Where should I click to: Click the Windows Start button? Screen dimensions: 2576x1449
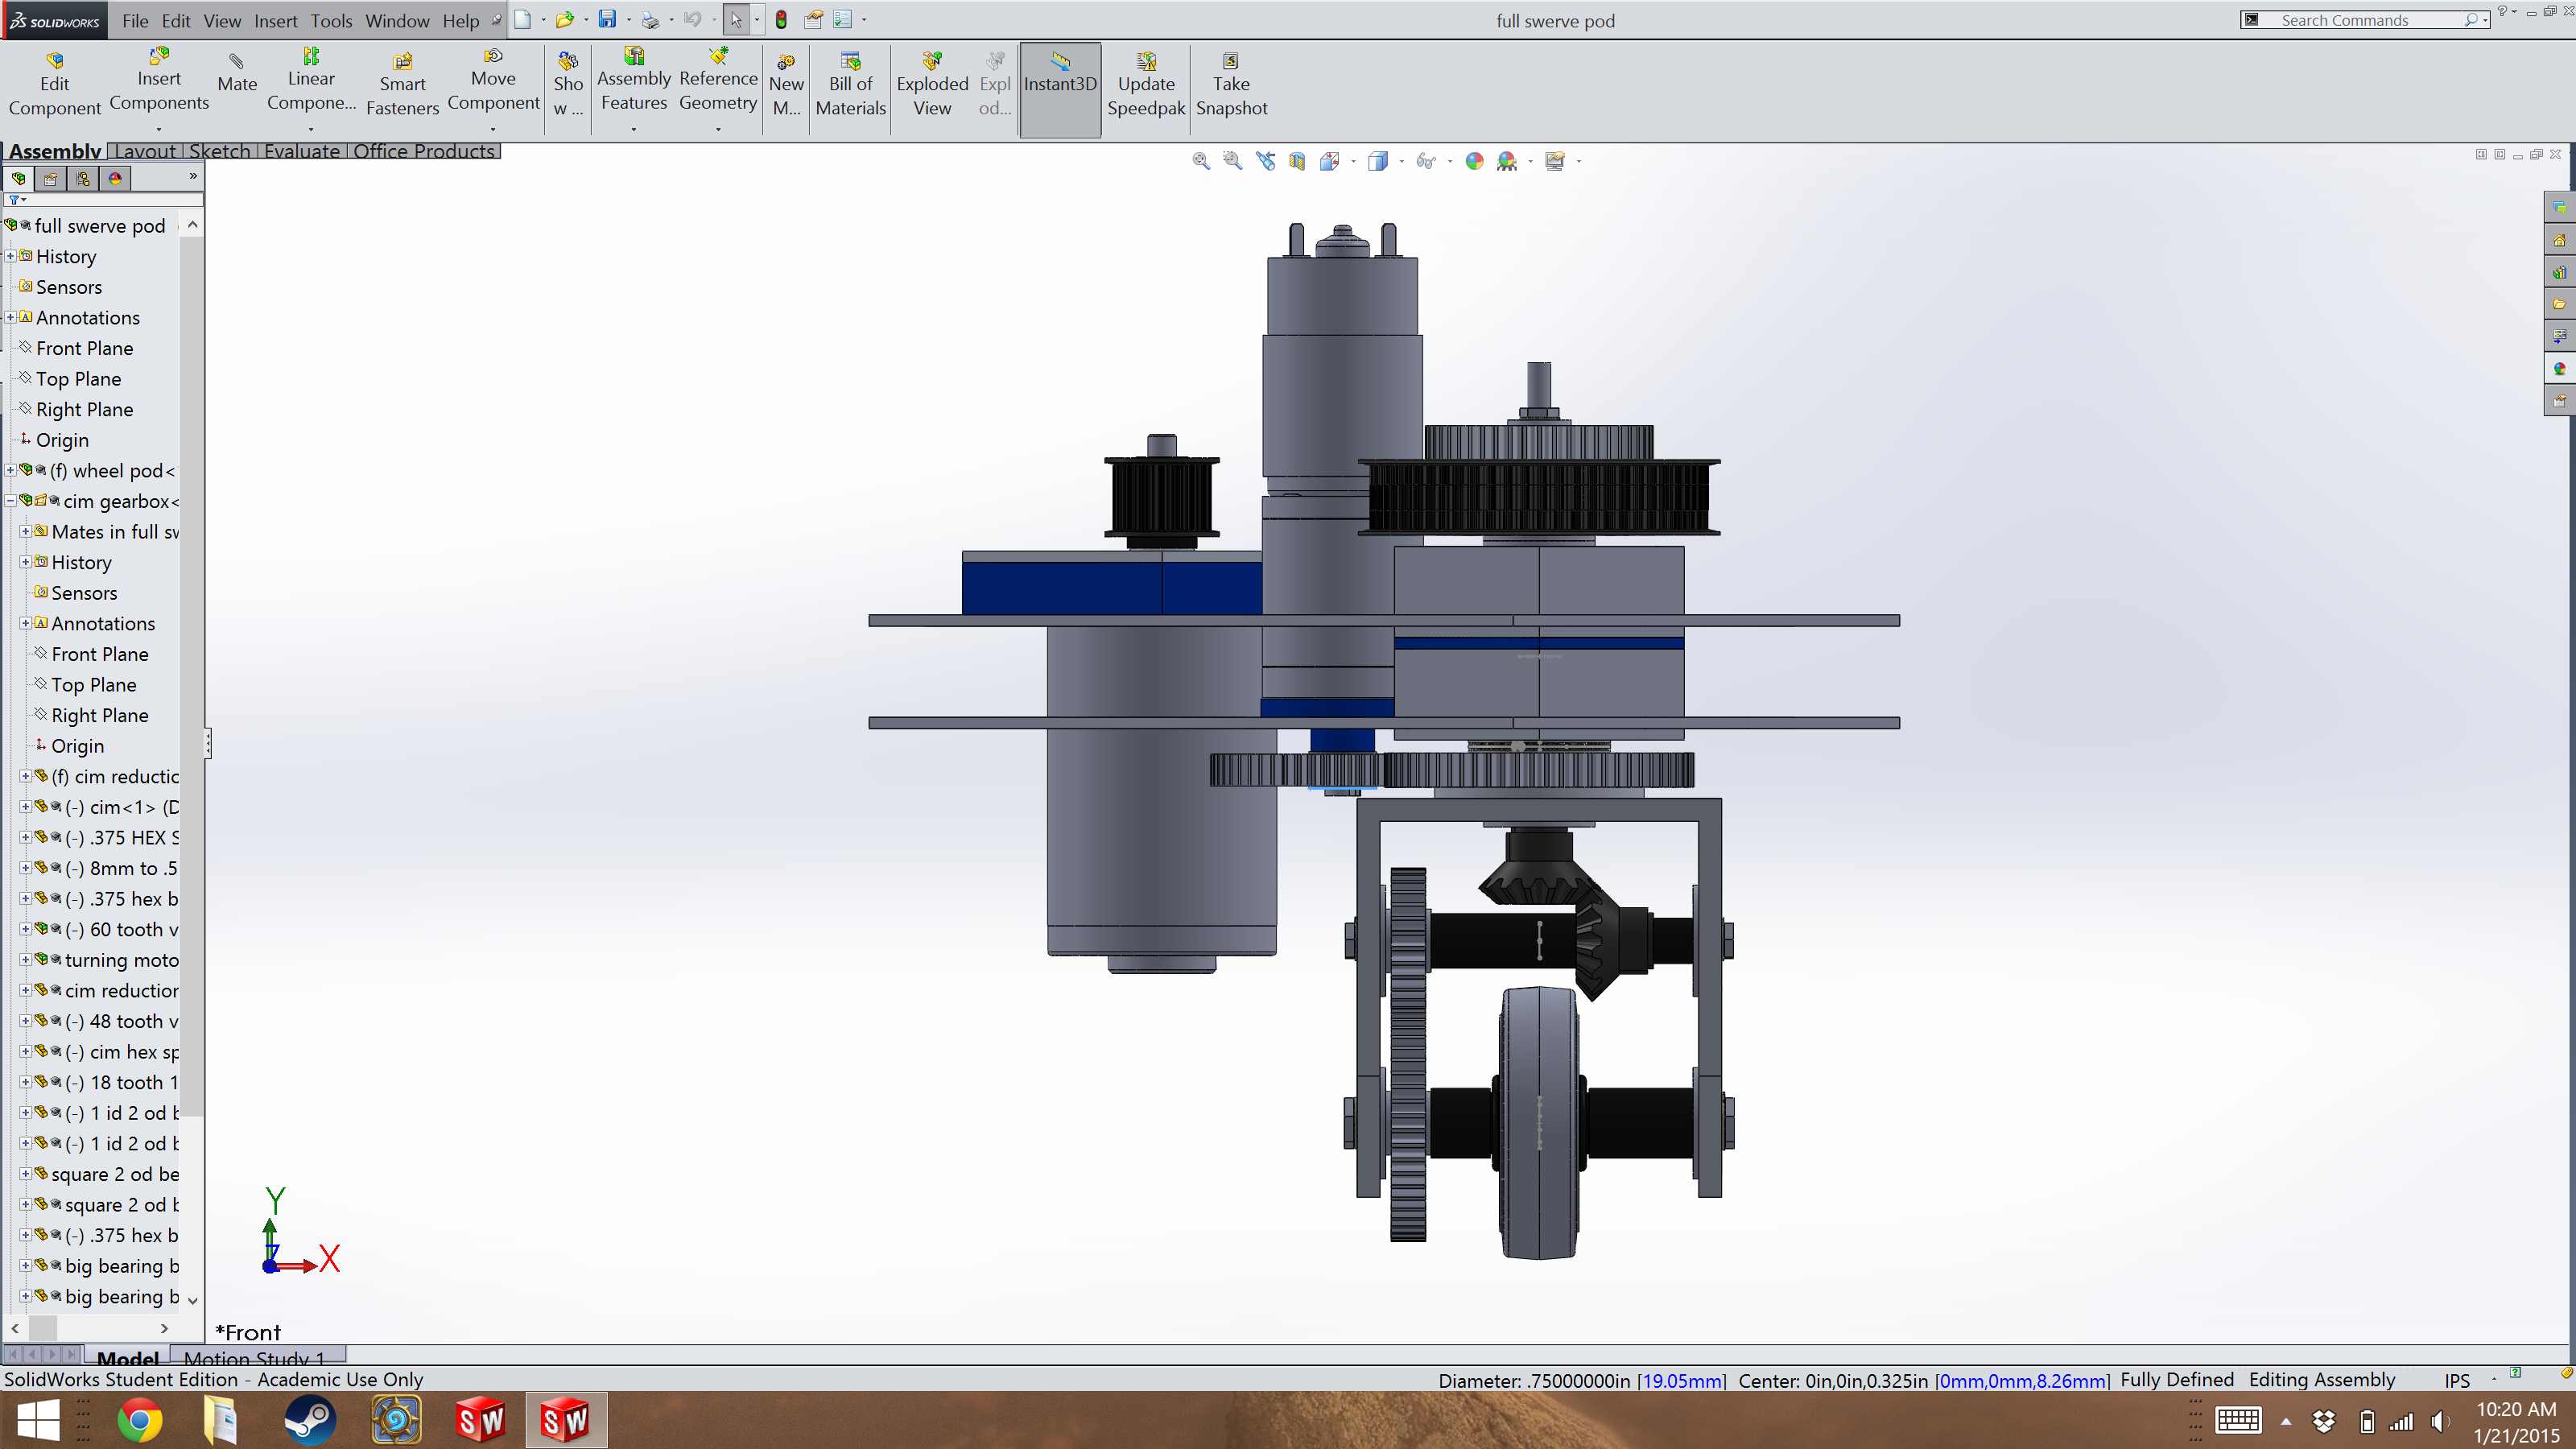(38, 1420)
